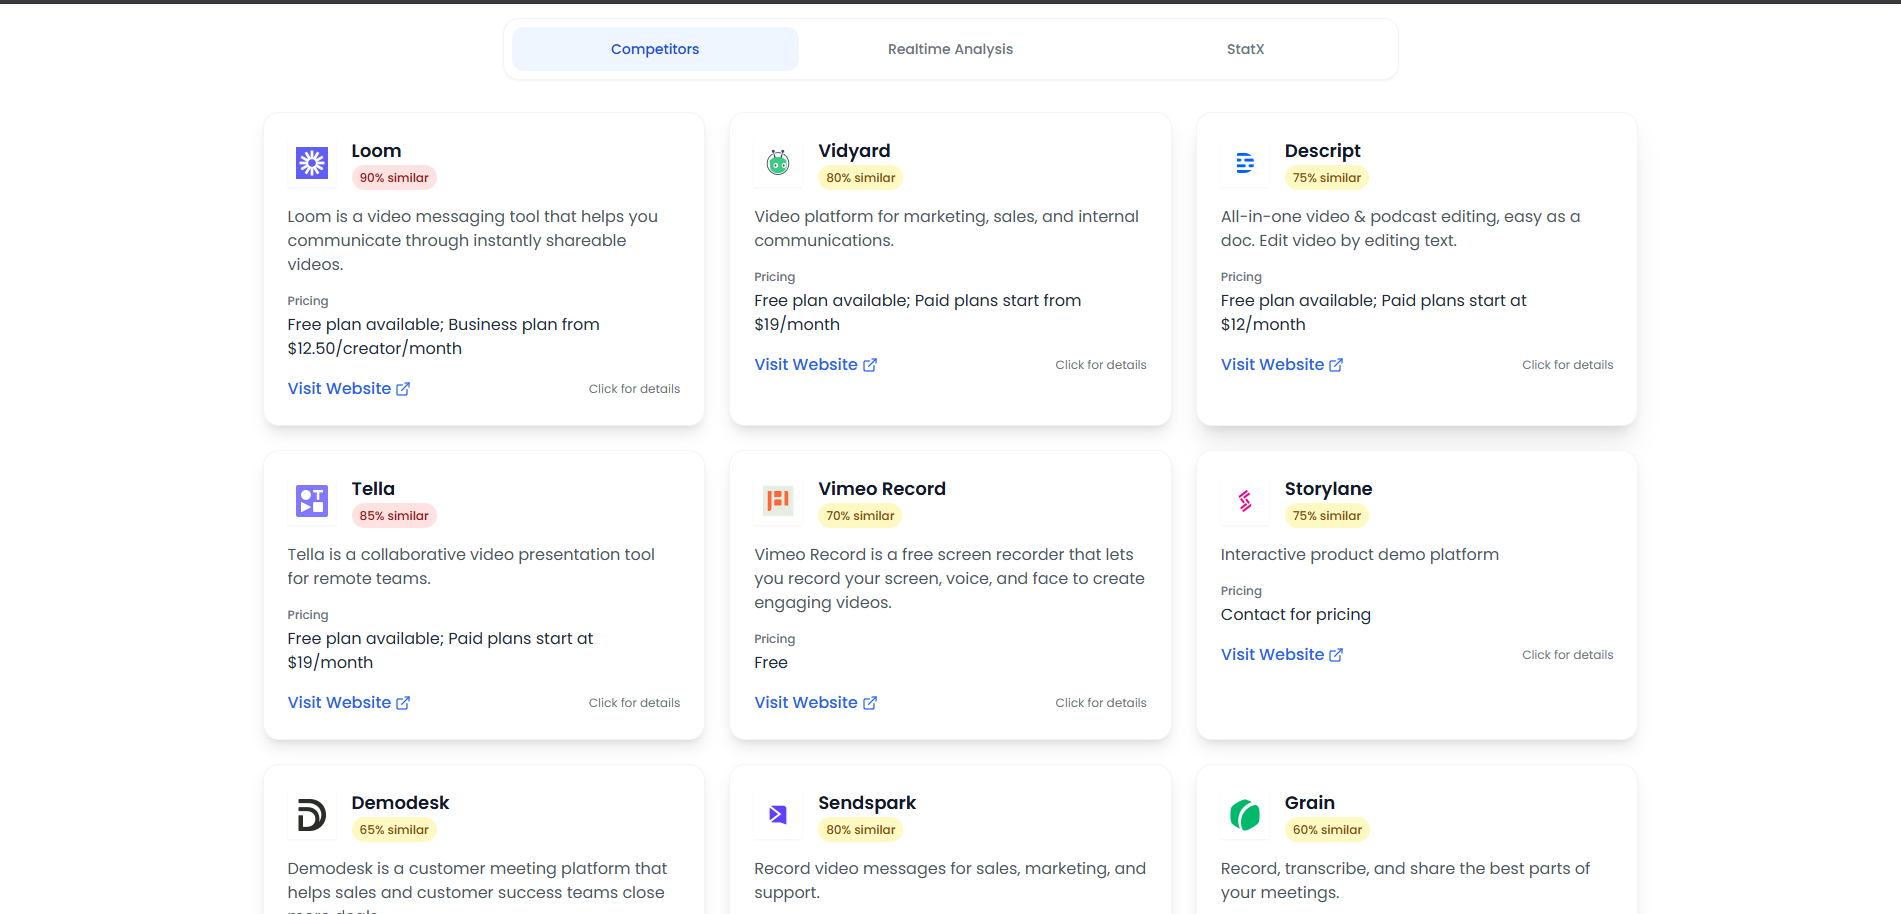The height and width of the screenshot is (914, 1901).
Task: Click the Demodesk logo icon
Action: 312,815
